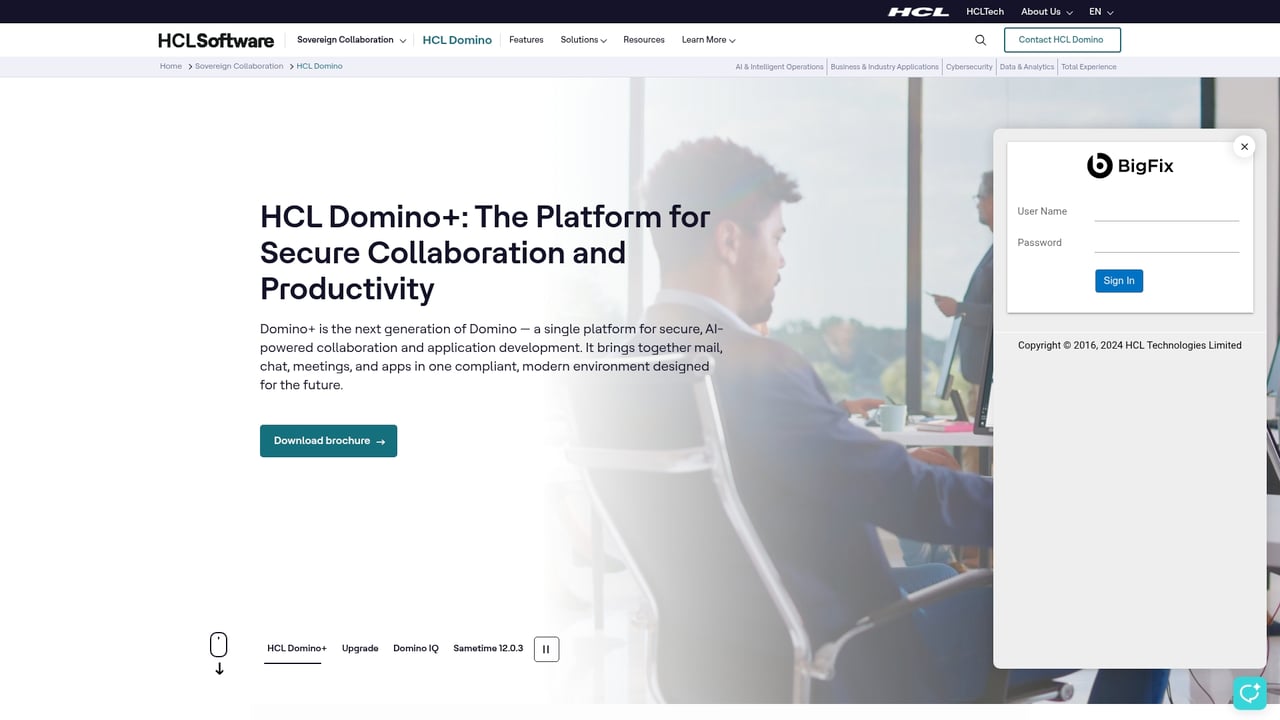Navigate to Home via the breadcrumb
This screenshot has width=1280, height=720.
click(x=170, y=66)
